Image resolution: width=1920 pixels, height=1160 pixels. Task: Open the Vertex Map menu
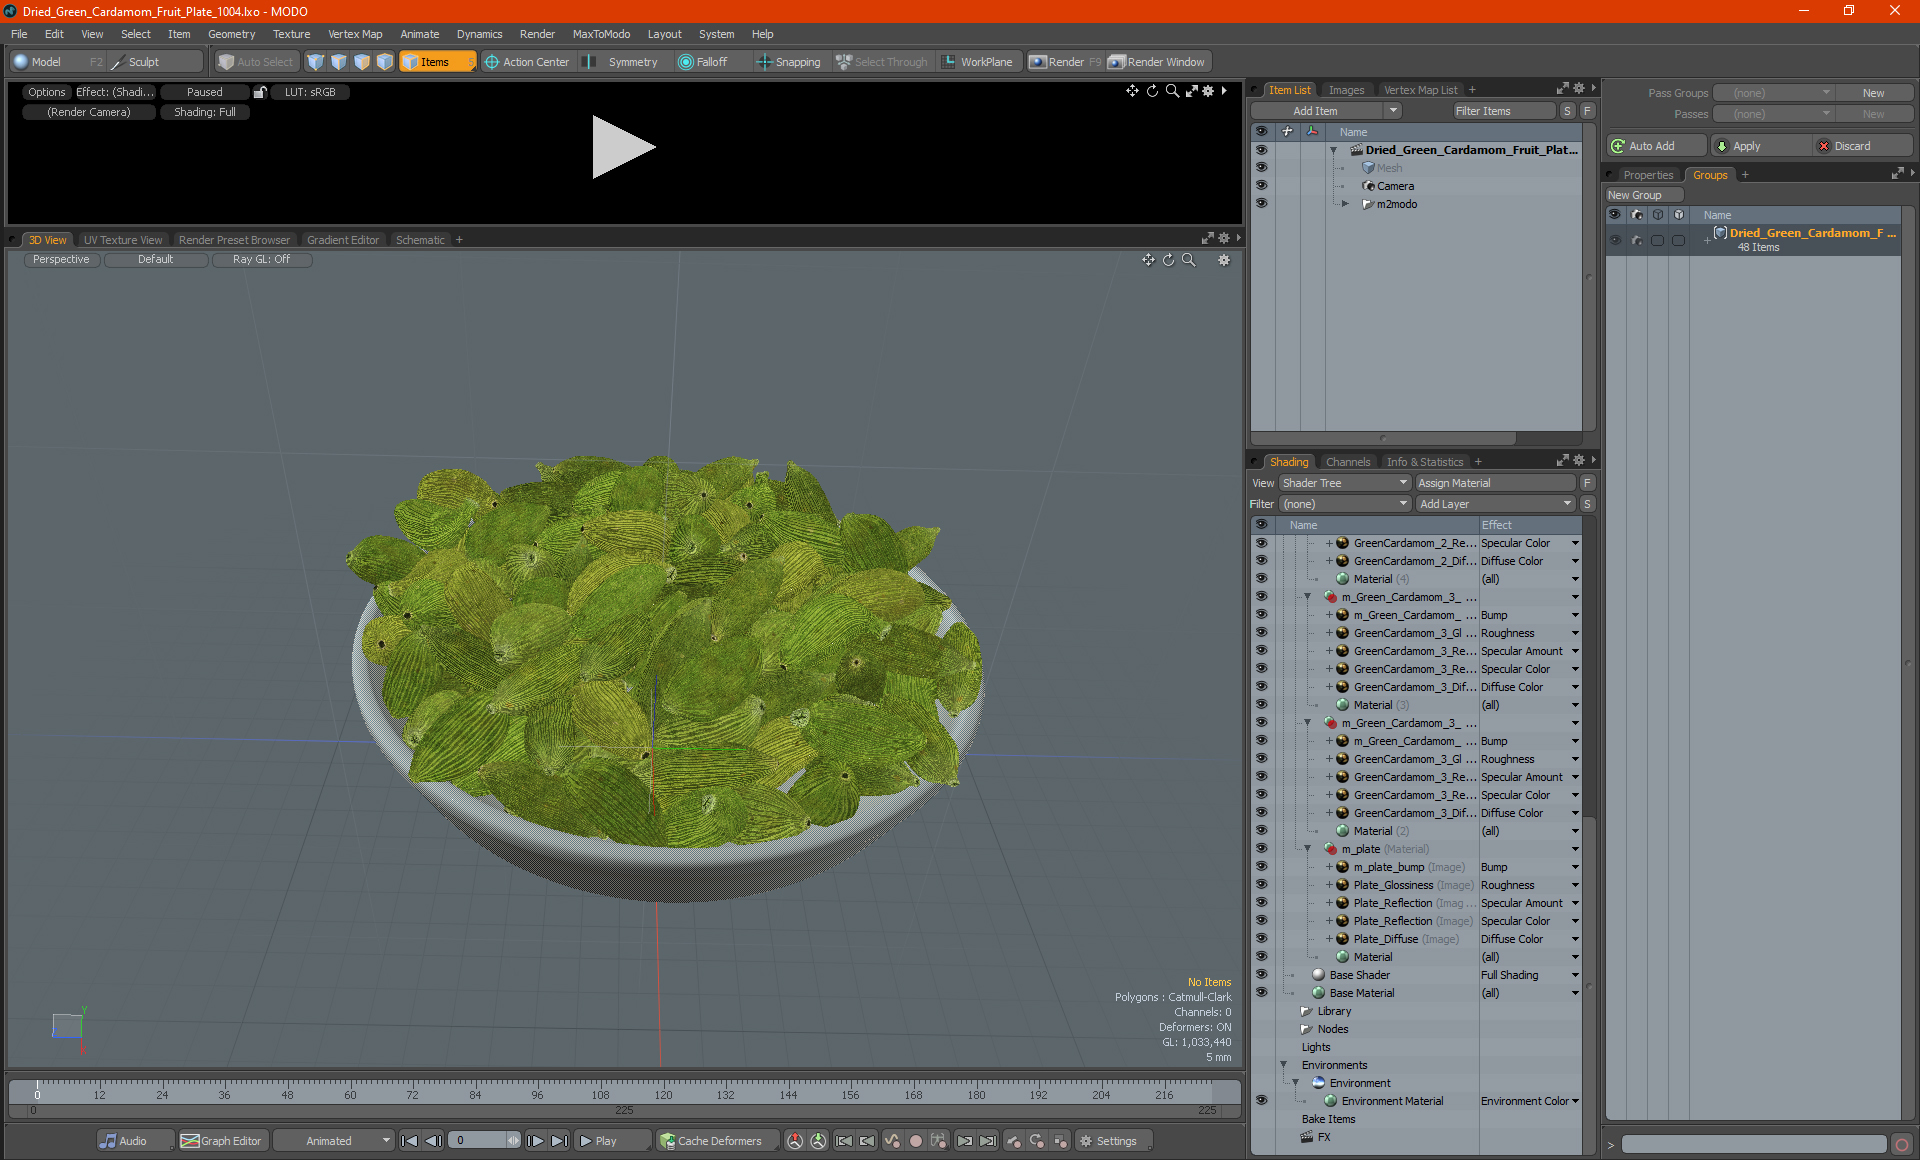point(355,34)
